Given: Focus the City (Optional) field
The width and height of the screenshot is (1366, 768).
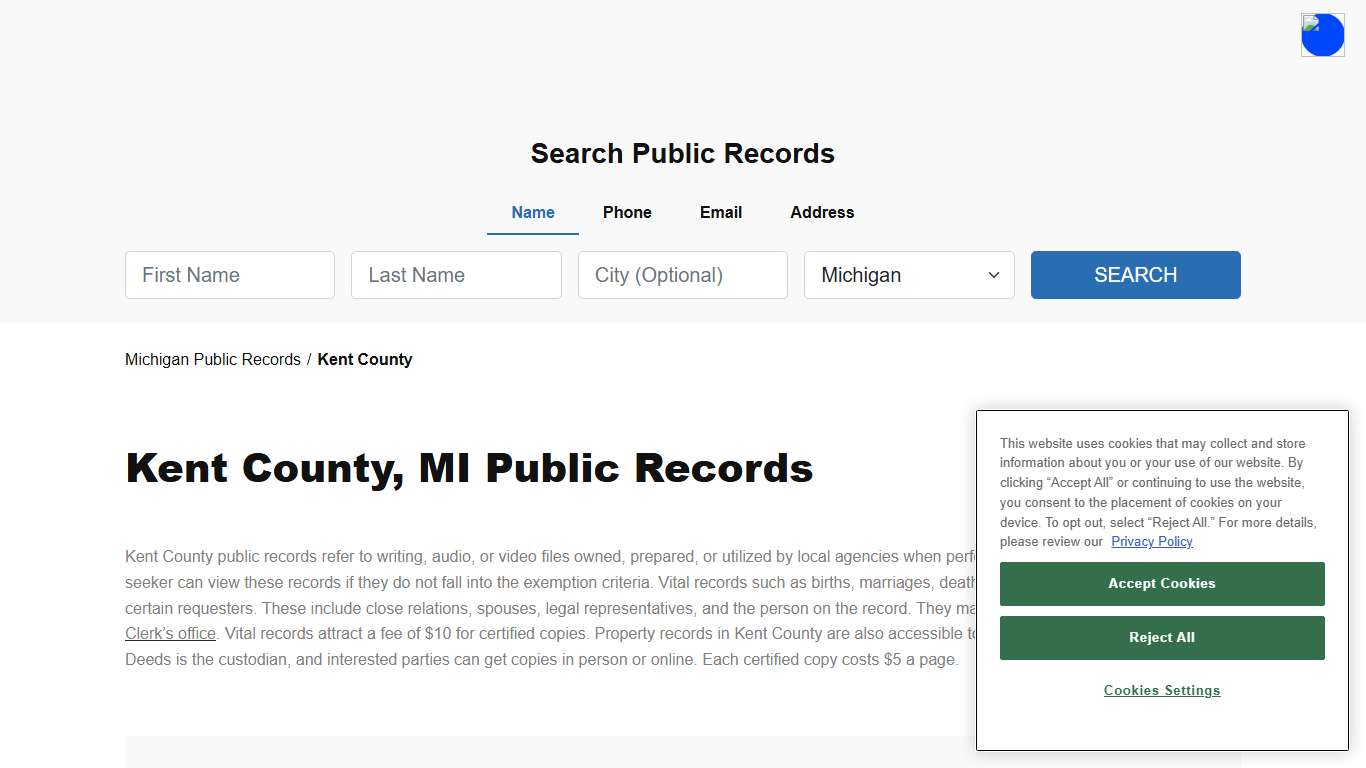Looking at the screenshot, I should [682, 275].
